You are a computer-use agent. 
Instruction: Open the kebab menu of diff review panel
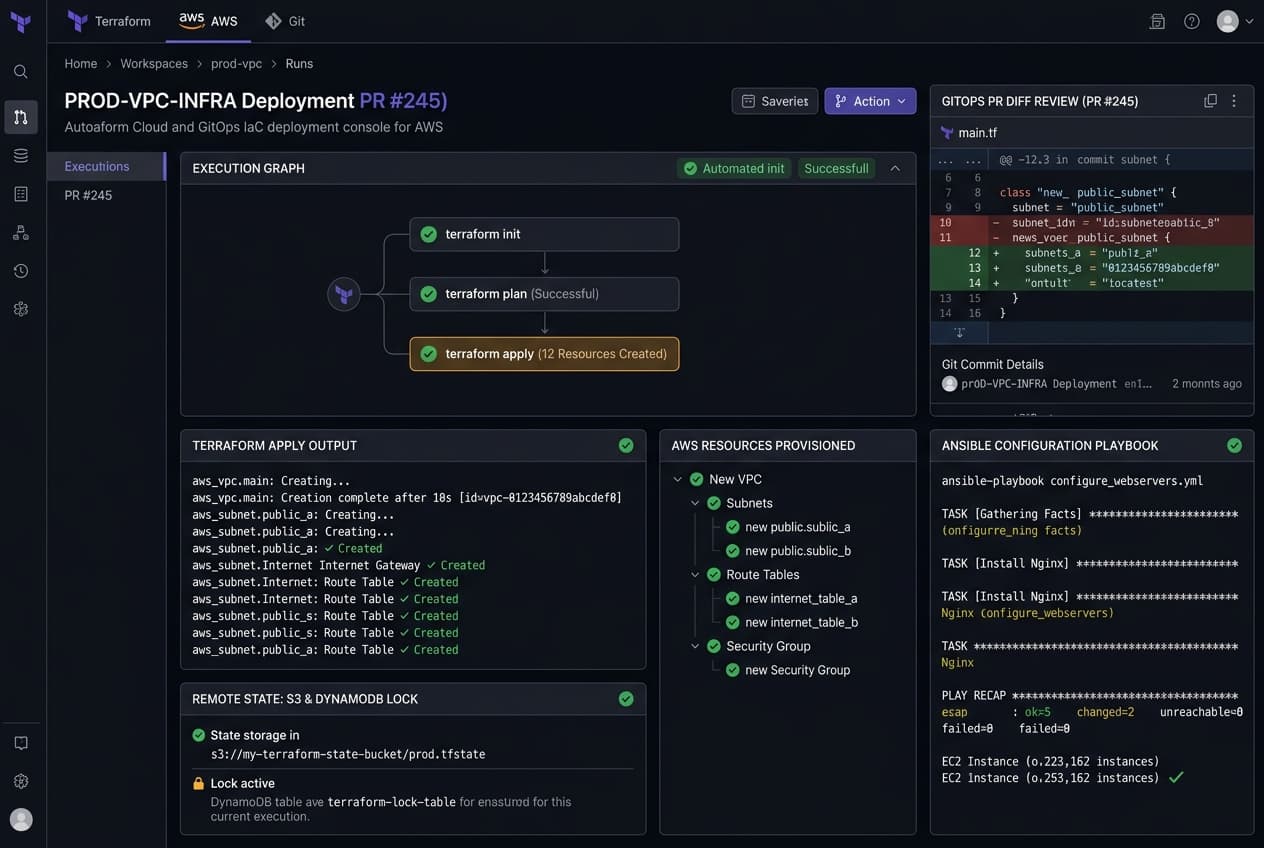1234,101
